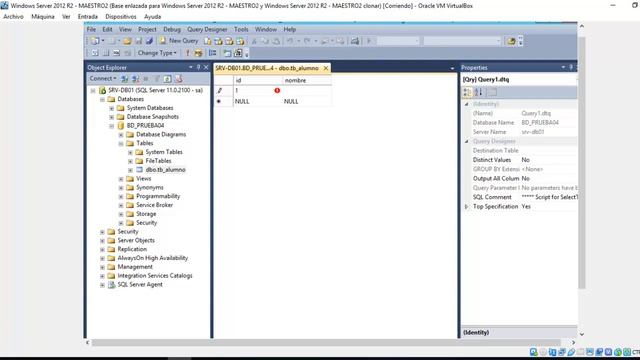
Task: Open the File menu in SSMS
Action: point(91,29)
